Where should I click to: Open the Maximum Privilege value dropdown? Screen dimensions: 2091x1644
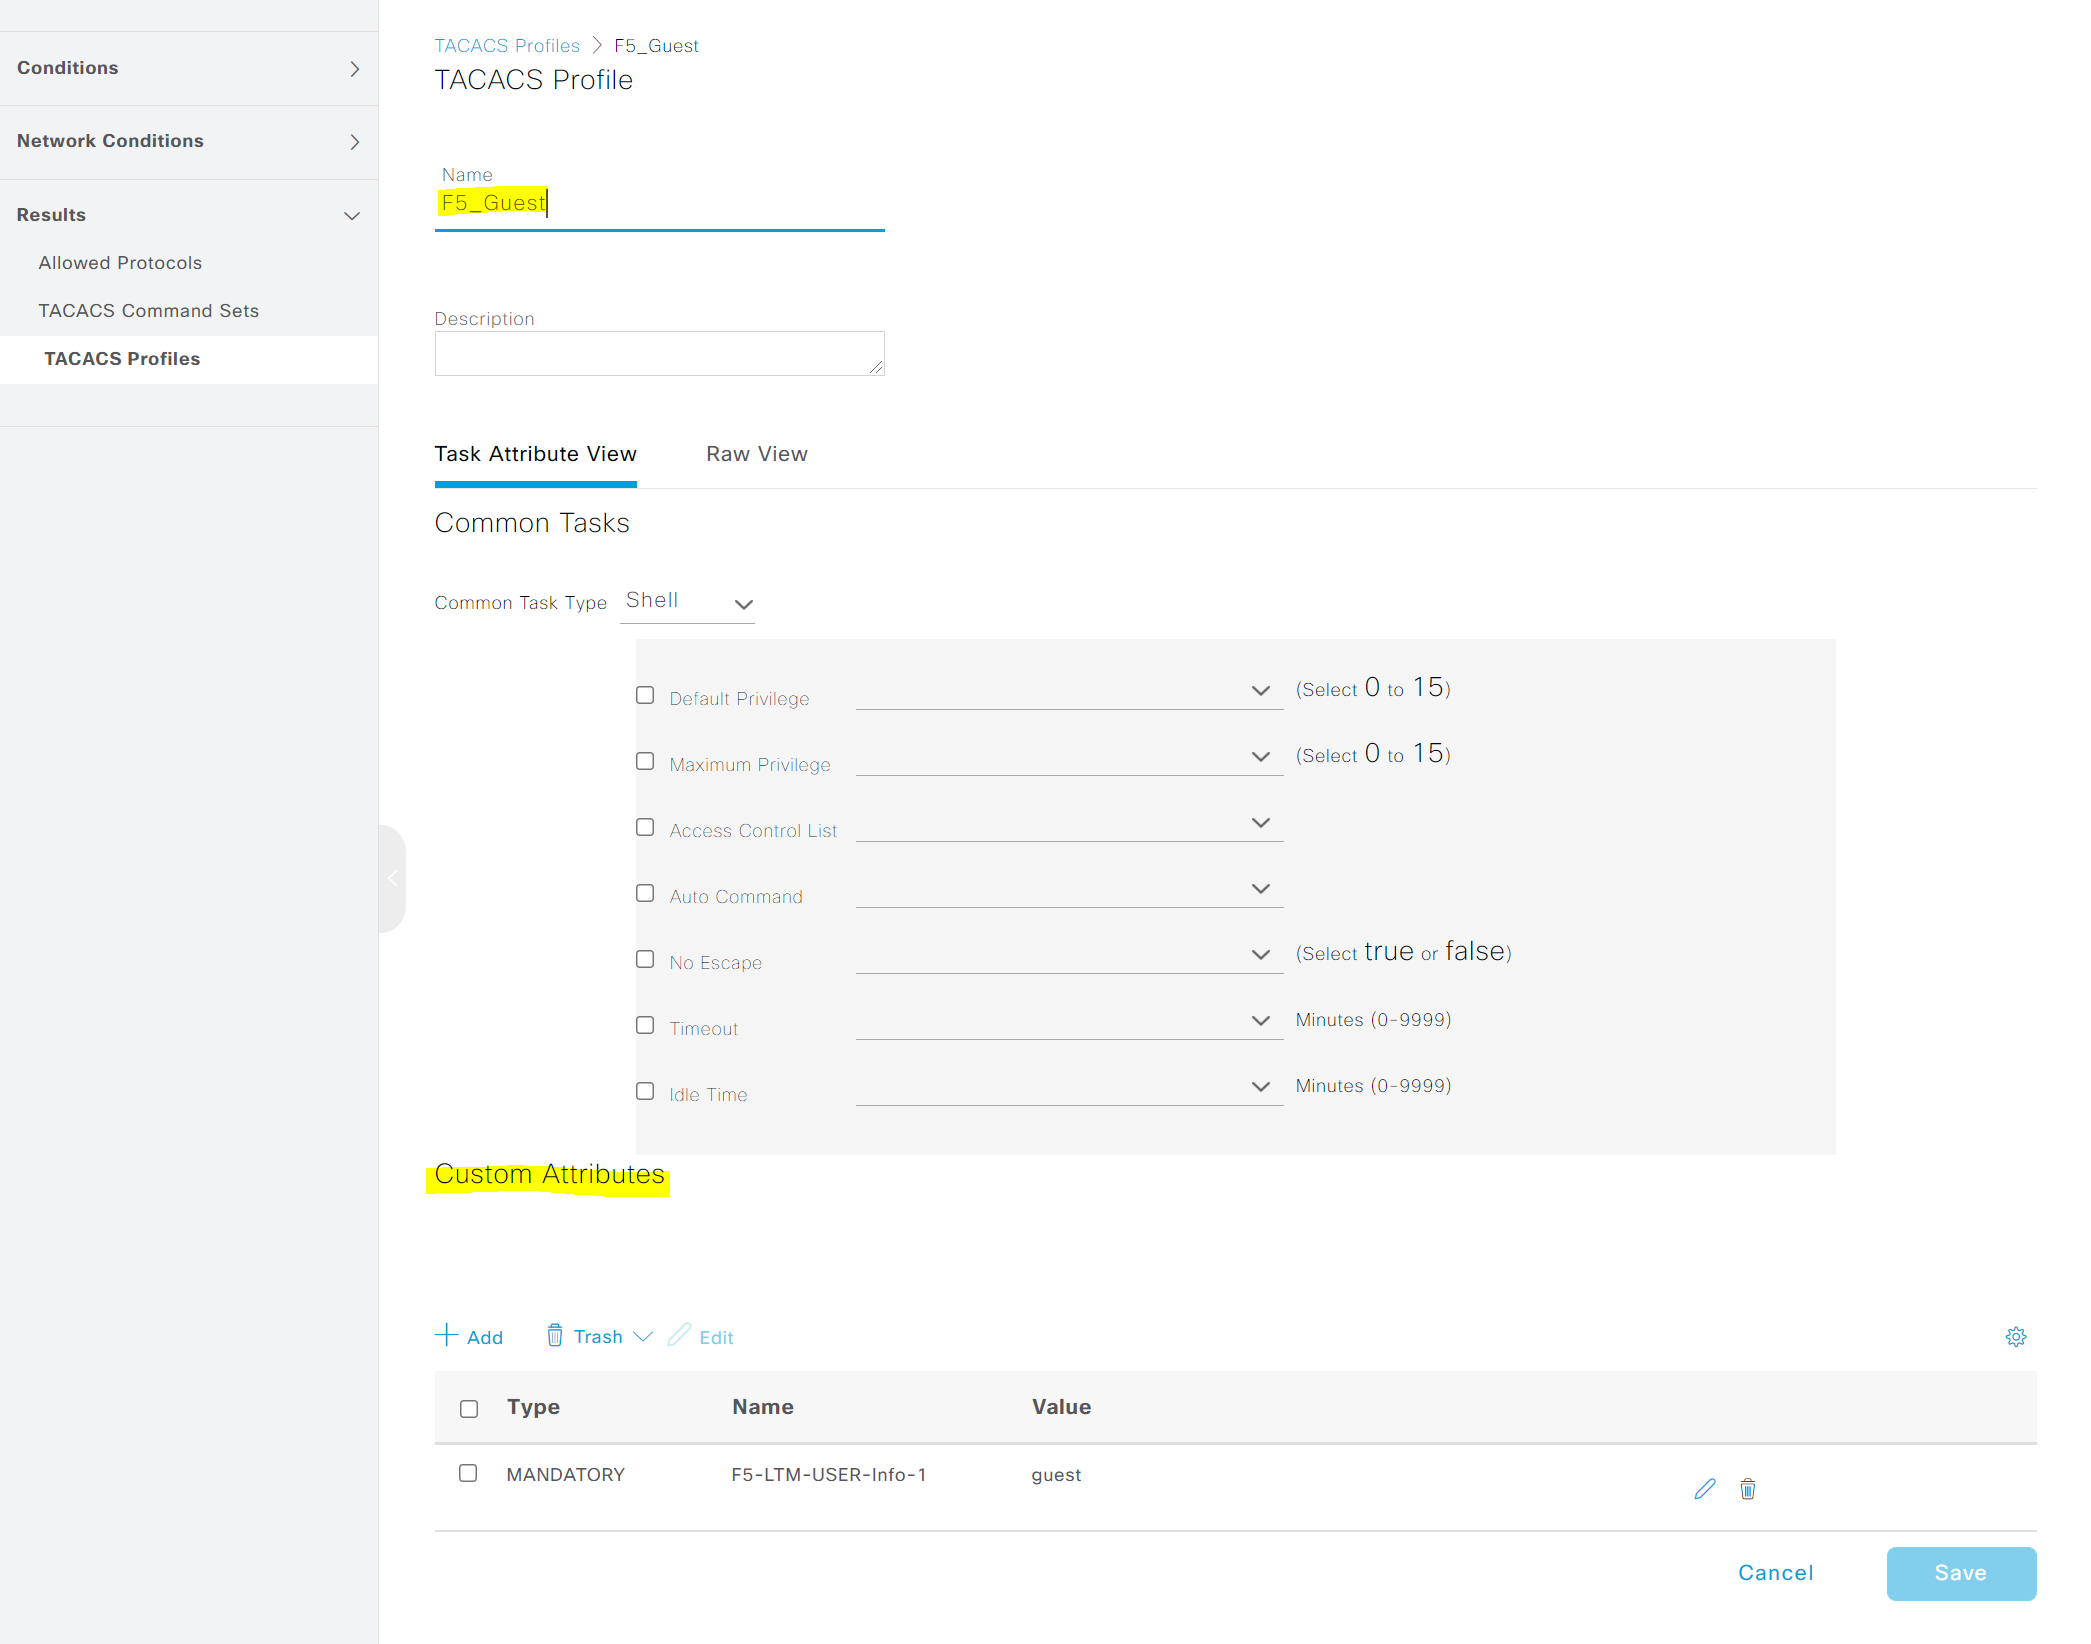[x=1069, y=757]
